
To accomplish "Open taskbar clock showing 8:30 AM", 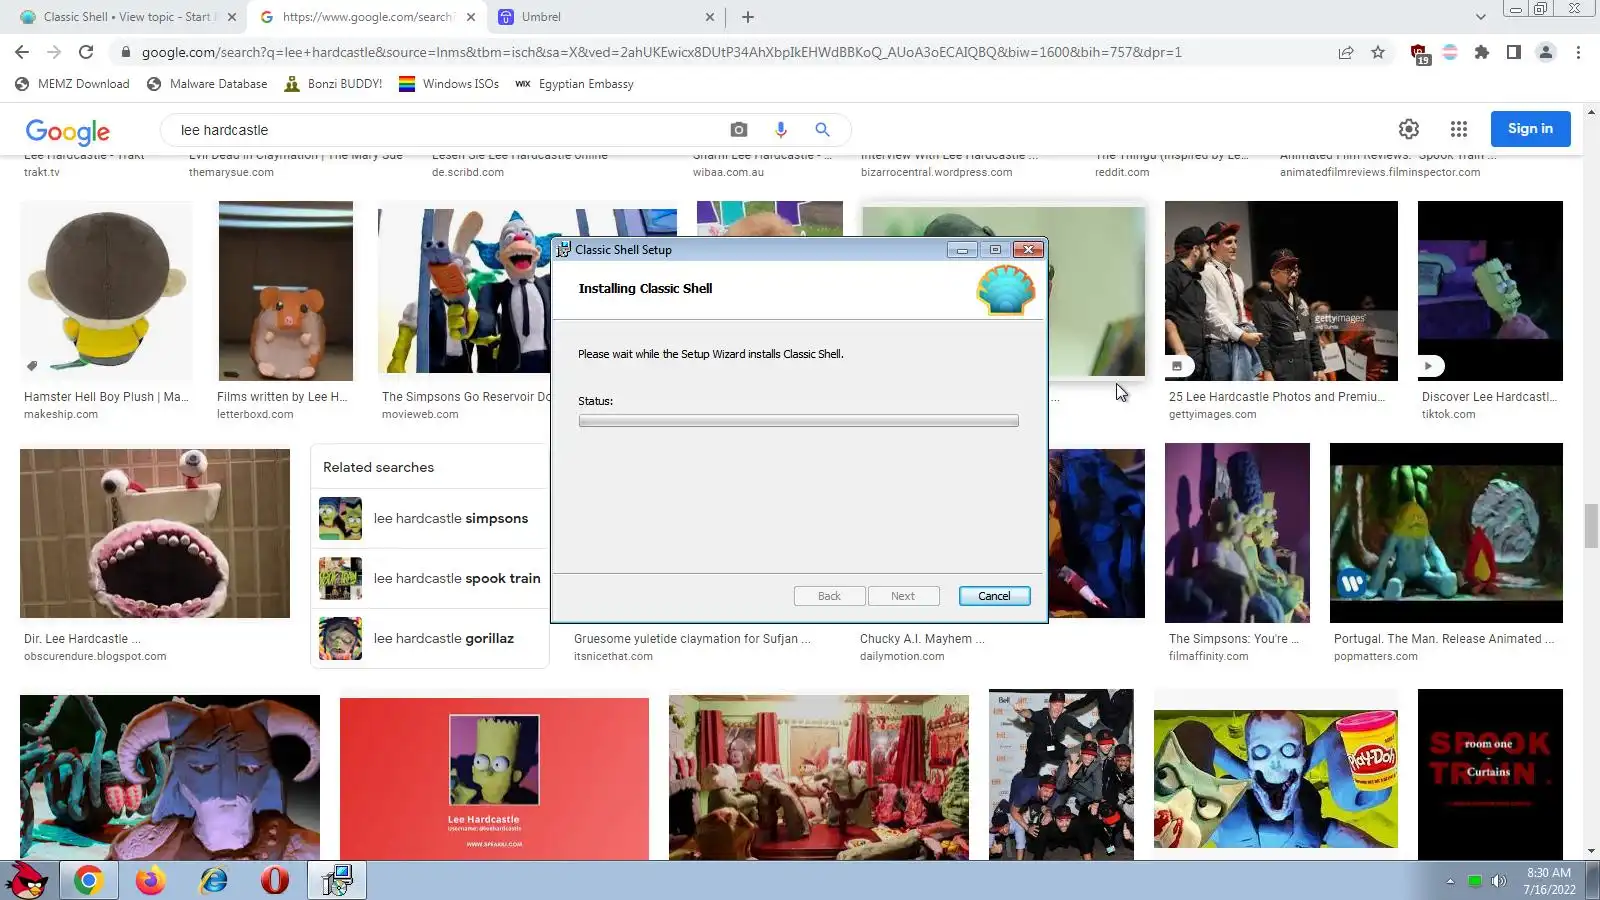I will point(1549,881).
